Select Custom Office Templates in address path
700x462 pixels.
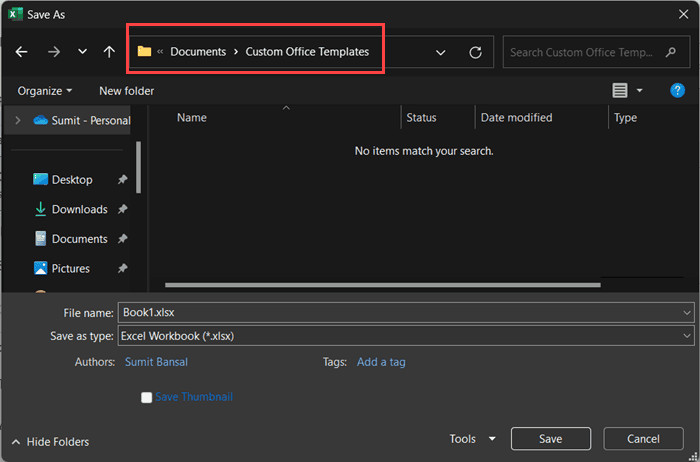click(307, 52)
